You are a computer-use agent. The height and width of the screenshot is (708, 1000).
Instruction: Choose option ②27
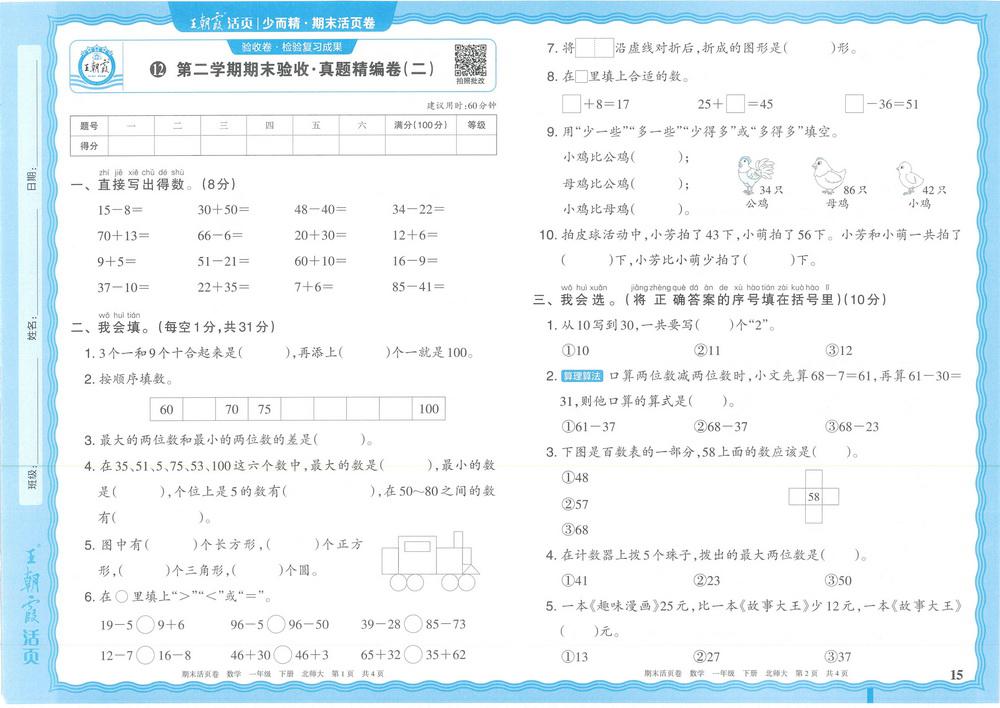(x=707, y=657)
